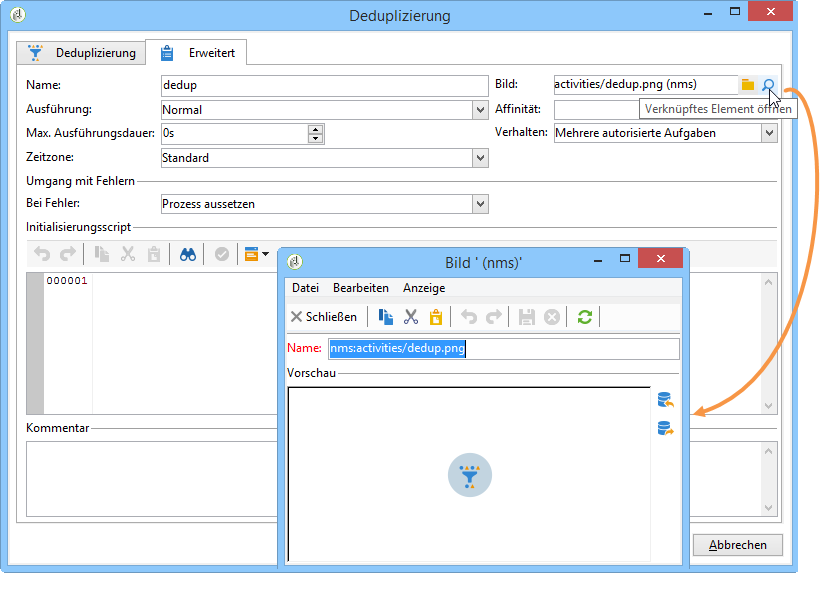Viewport: 824px width, 589px height.
Task: Increase Max. Ausführungsdauer with up arrow
Action: pos(316,129)
